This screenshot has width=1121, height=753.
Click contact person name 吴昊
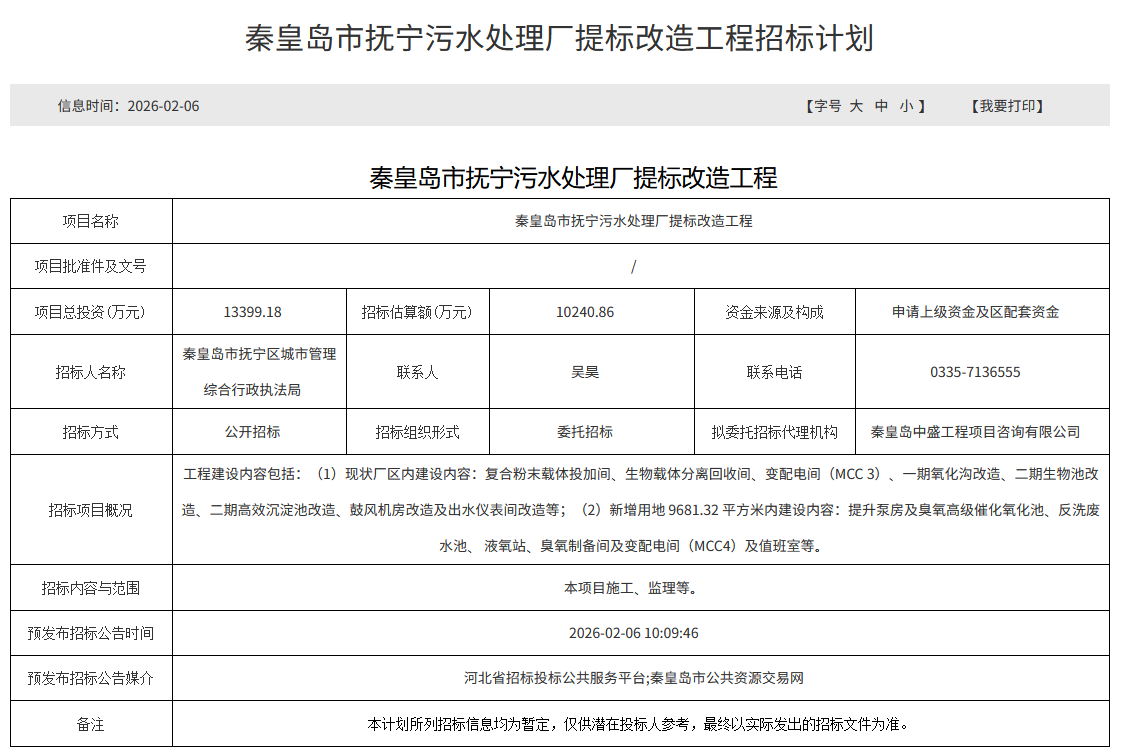click(x=585, y=372)
